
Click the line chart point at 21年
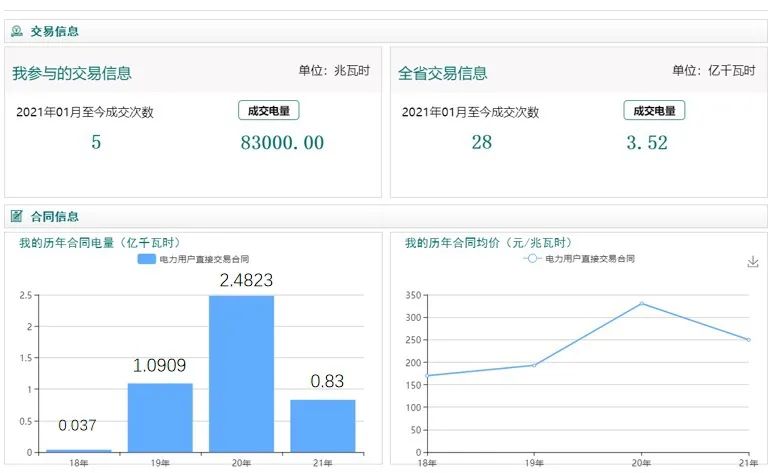click(x=749, y=340)
